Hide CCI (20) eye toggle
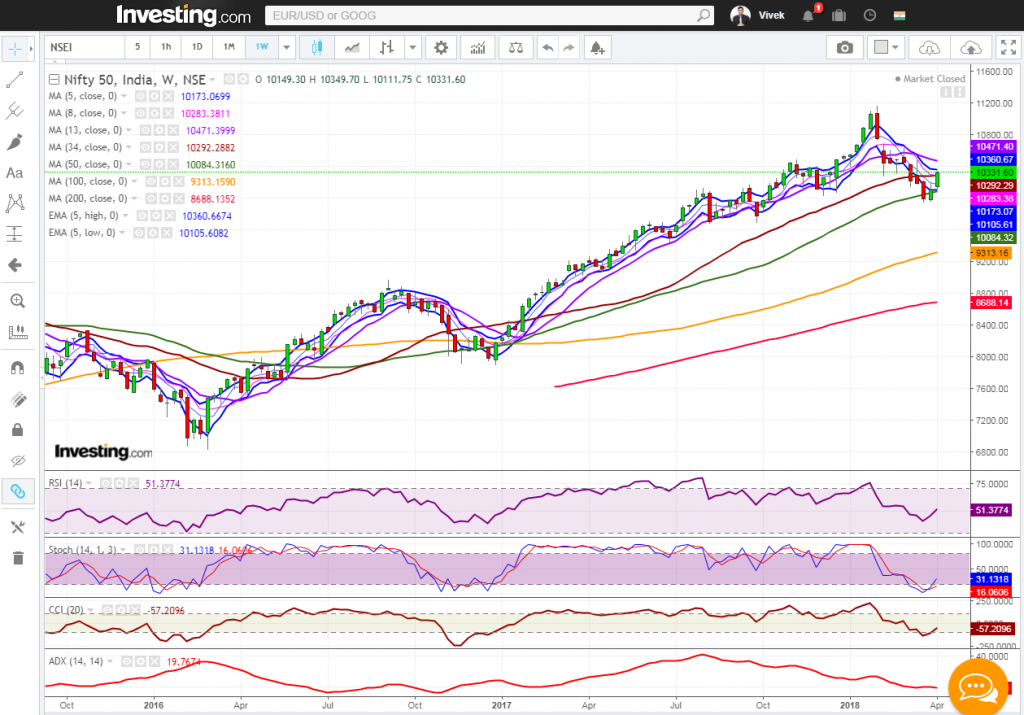 [106, 610]
